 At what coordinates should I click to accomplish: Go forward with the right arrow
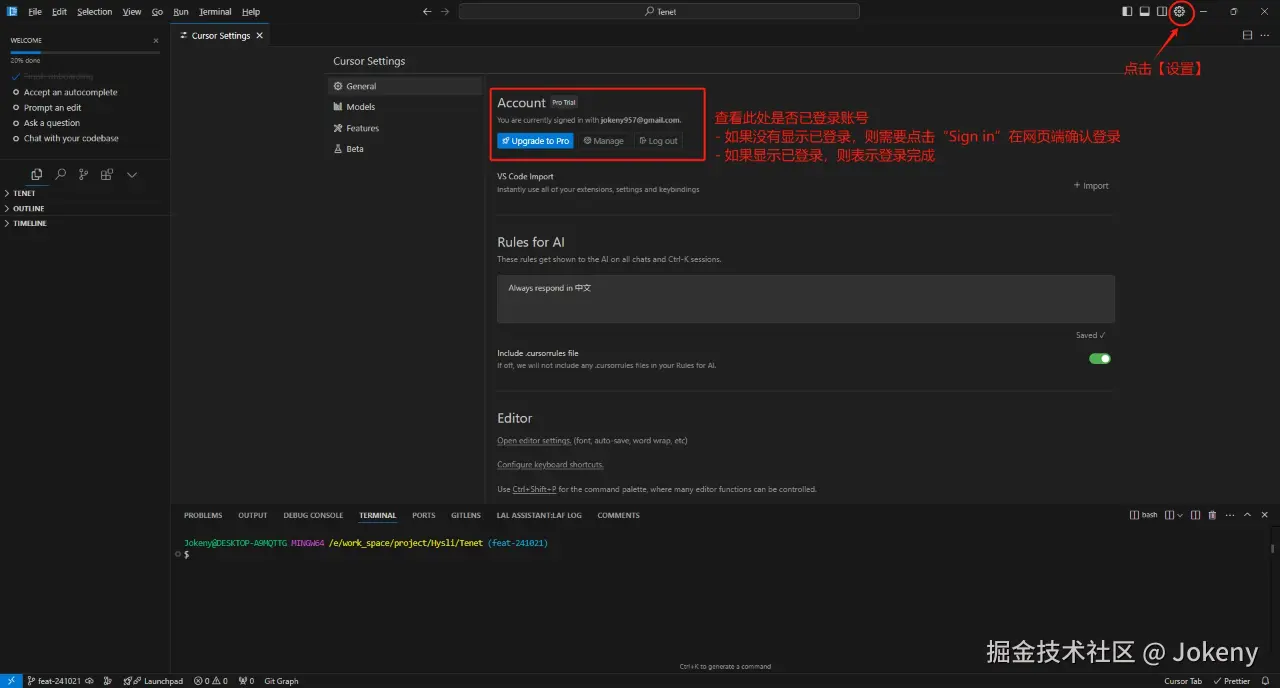446,12
